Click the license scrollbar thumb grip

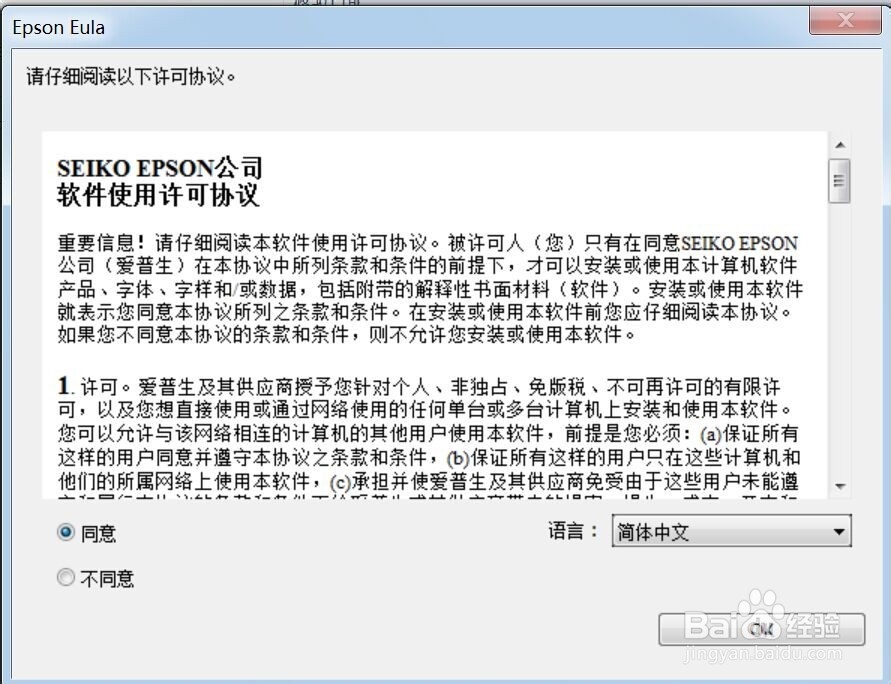tap(840, 181)
